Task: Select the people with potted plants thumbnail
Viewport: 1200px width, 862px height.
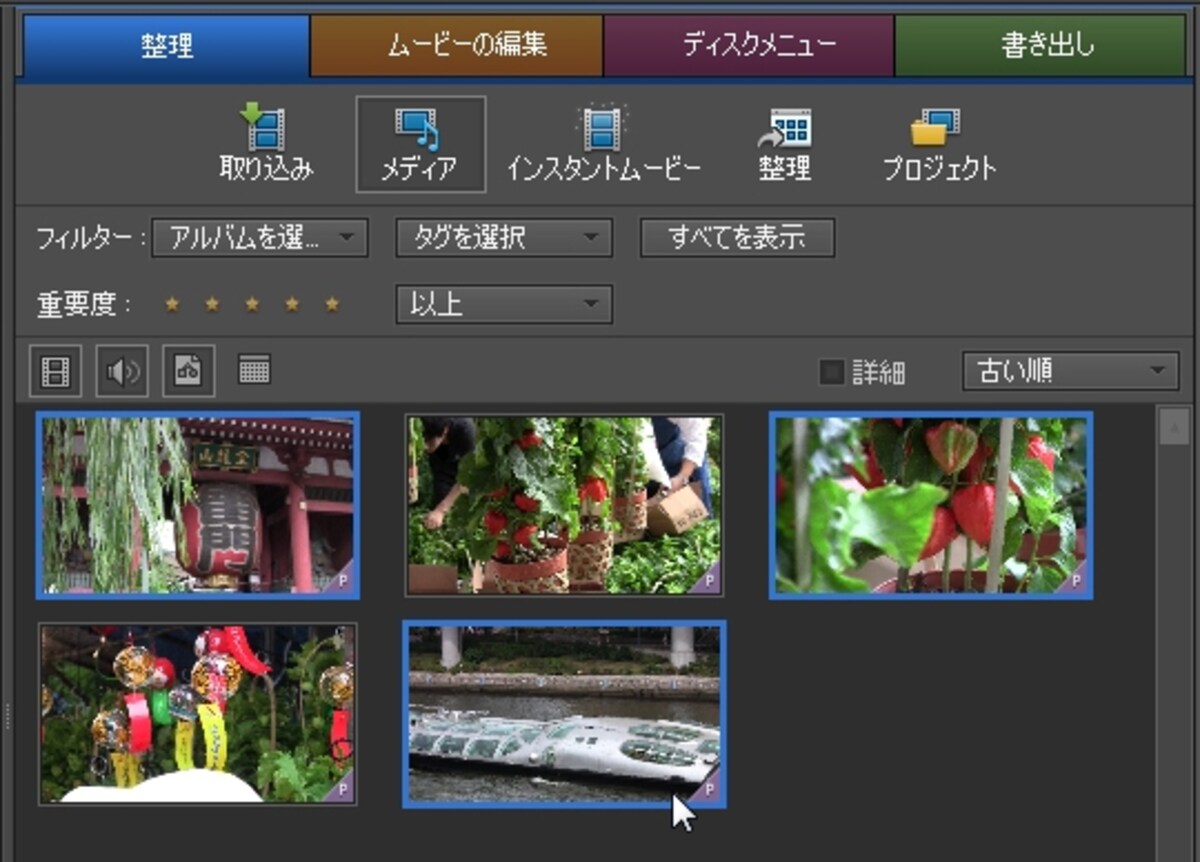Action: [564, 506]
